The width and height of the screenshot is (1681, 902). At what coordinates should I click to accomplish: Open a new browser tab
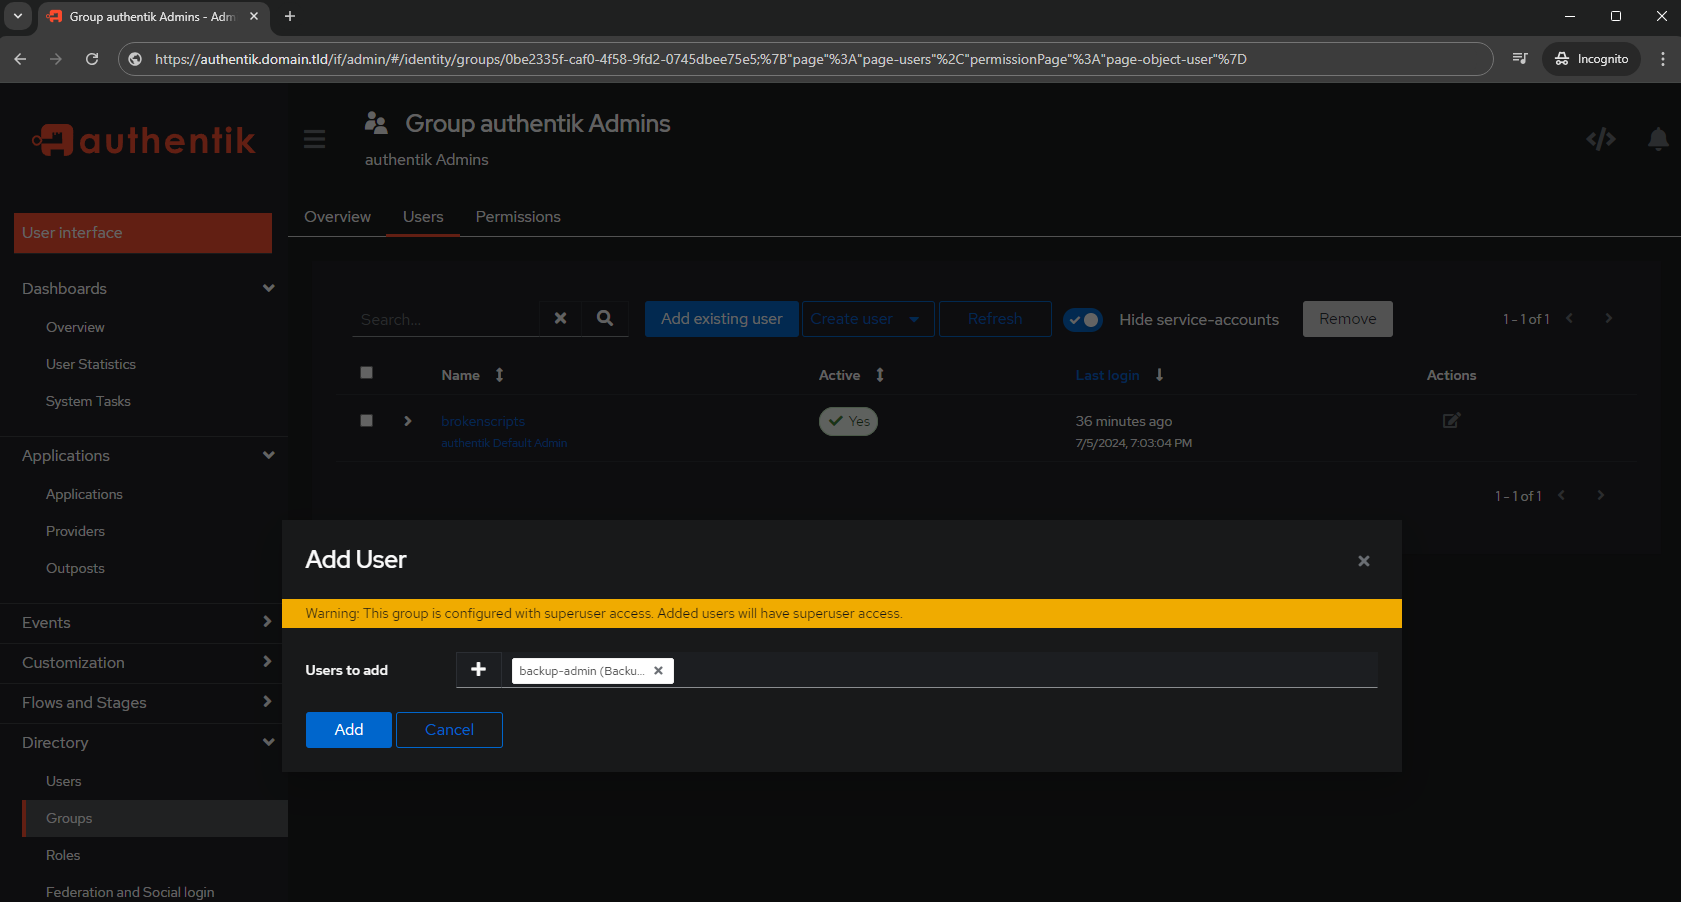(x=290, y=16)
